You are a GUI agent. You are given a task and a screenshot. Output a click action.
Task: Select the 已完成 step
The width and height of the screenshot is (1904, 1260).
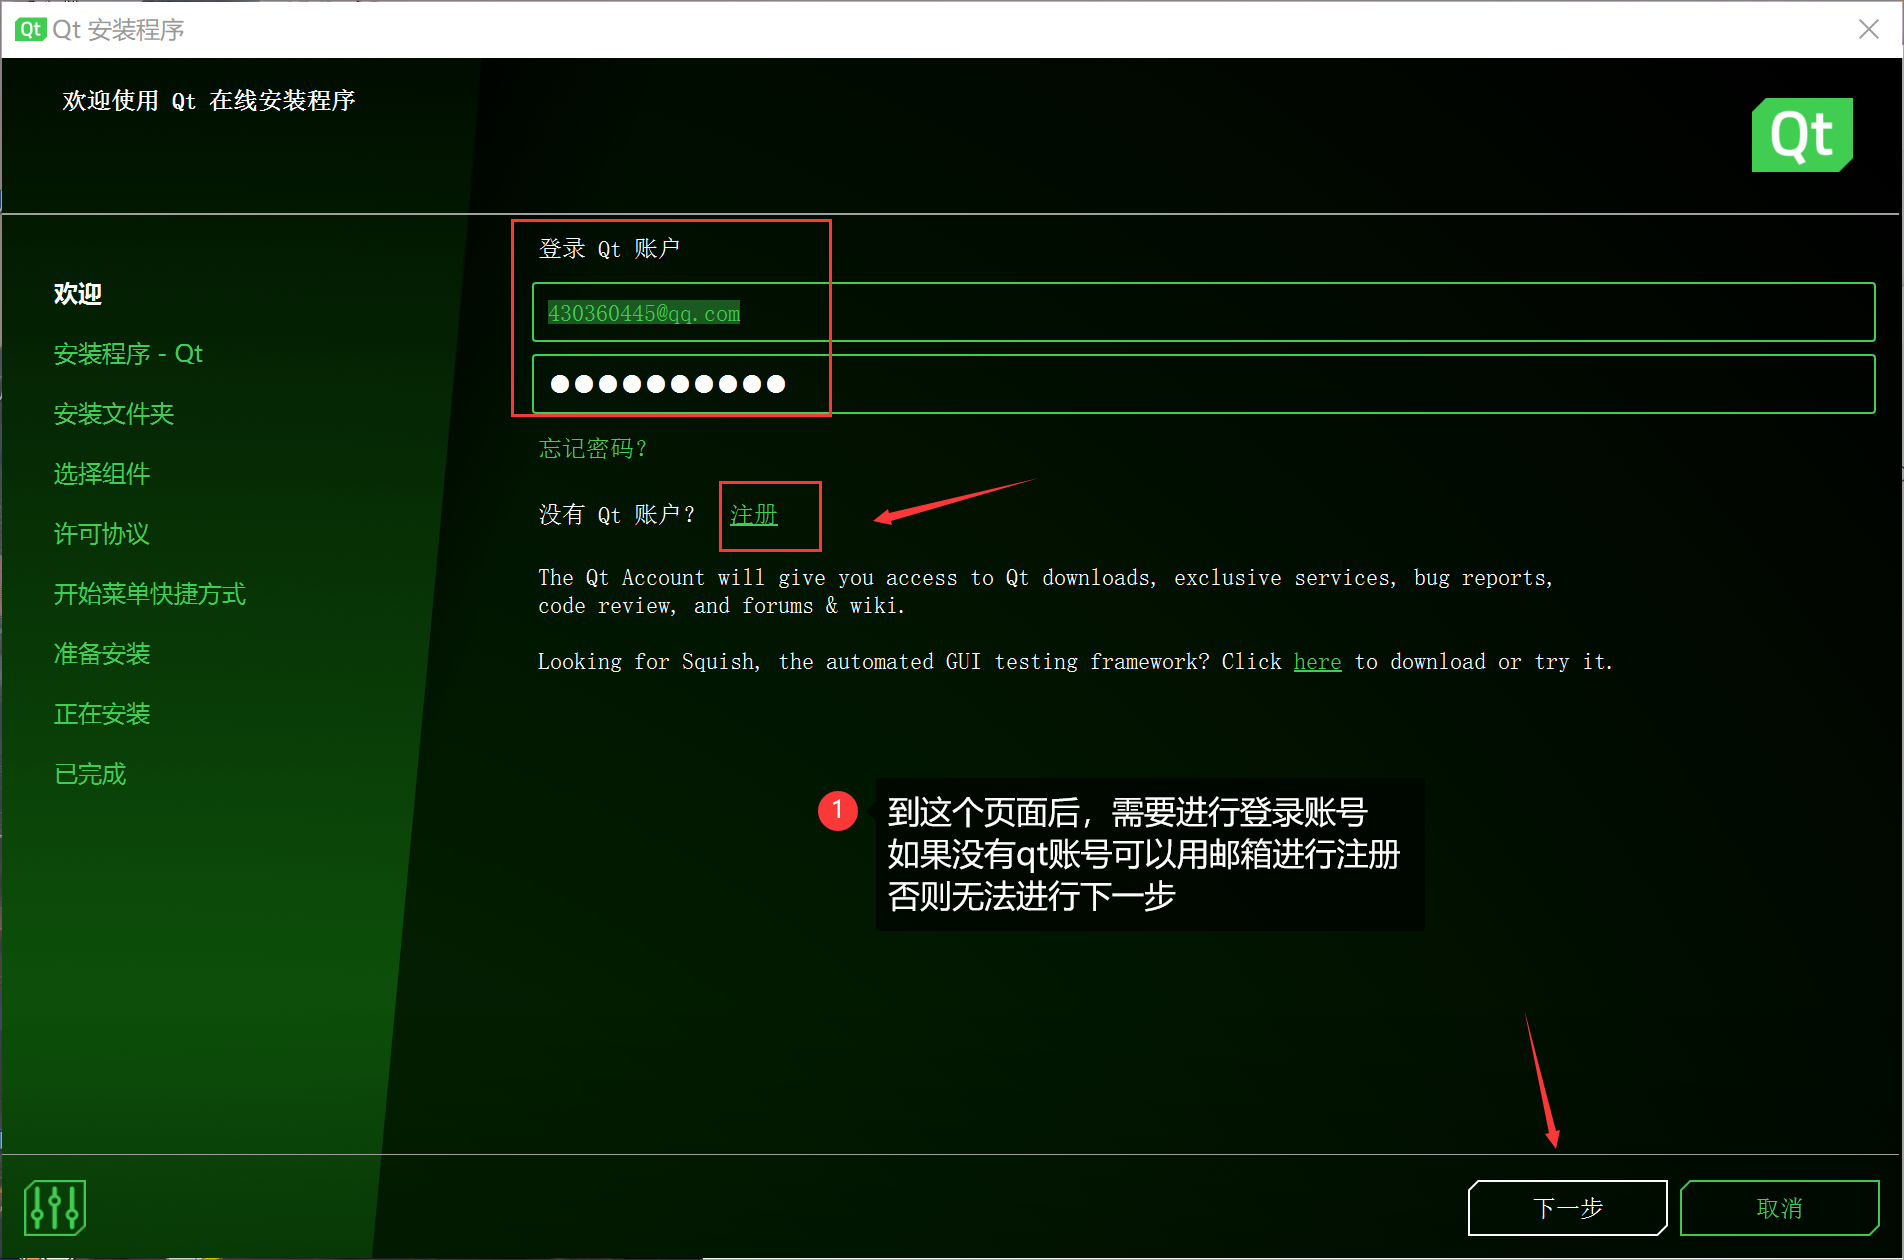tap(90, 774)
